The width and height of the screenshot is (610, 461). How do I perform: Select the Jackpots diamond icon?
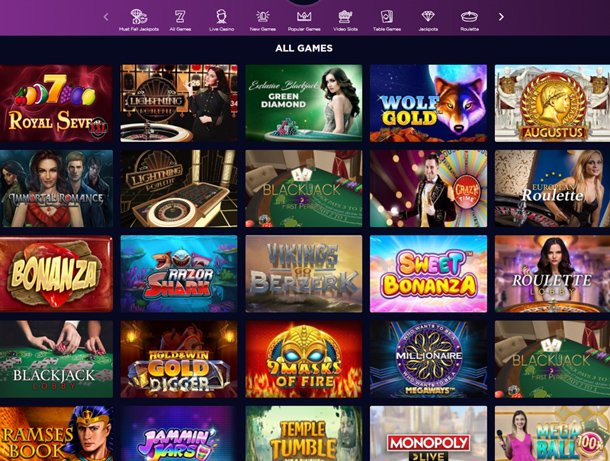tap(428, 16)
